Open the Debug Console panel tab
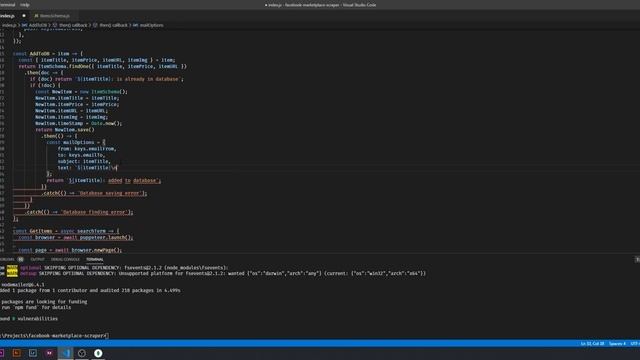 (65, 259)
